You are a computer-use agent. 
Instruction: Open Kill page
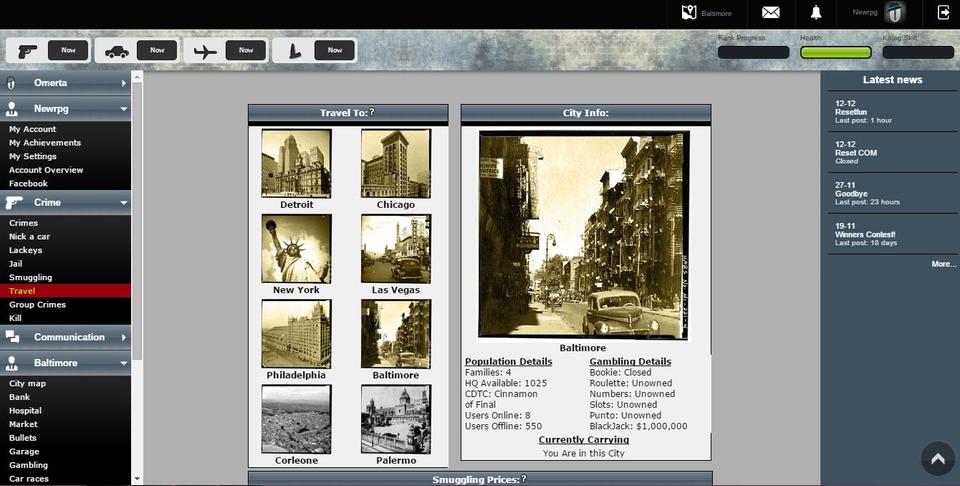click(x=15, y=318)
